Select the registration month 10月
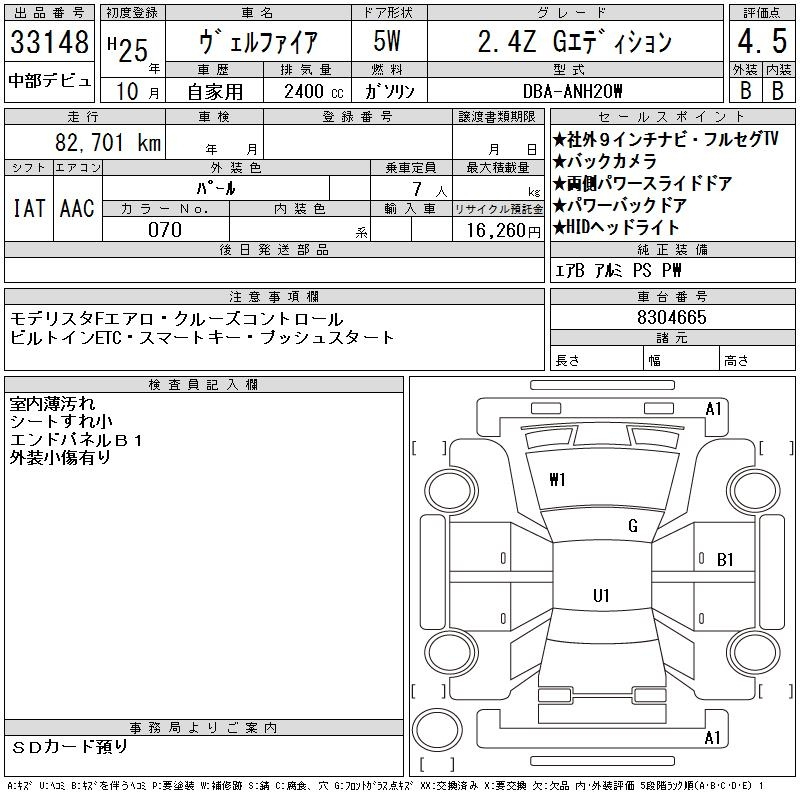Image resolution: width=800 pixels, height=800 pixels. pyautogui.click(x=137, y=92)
